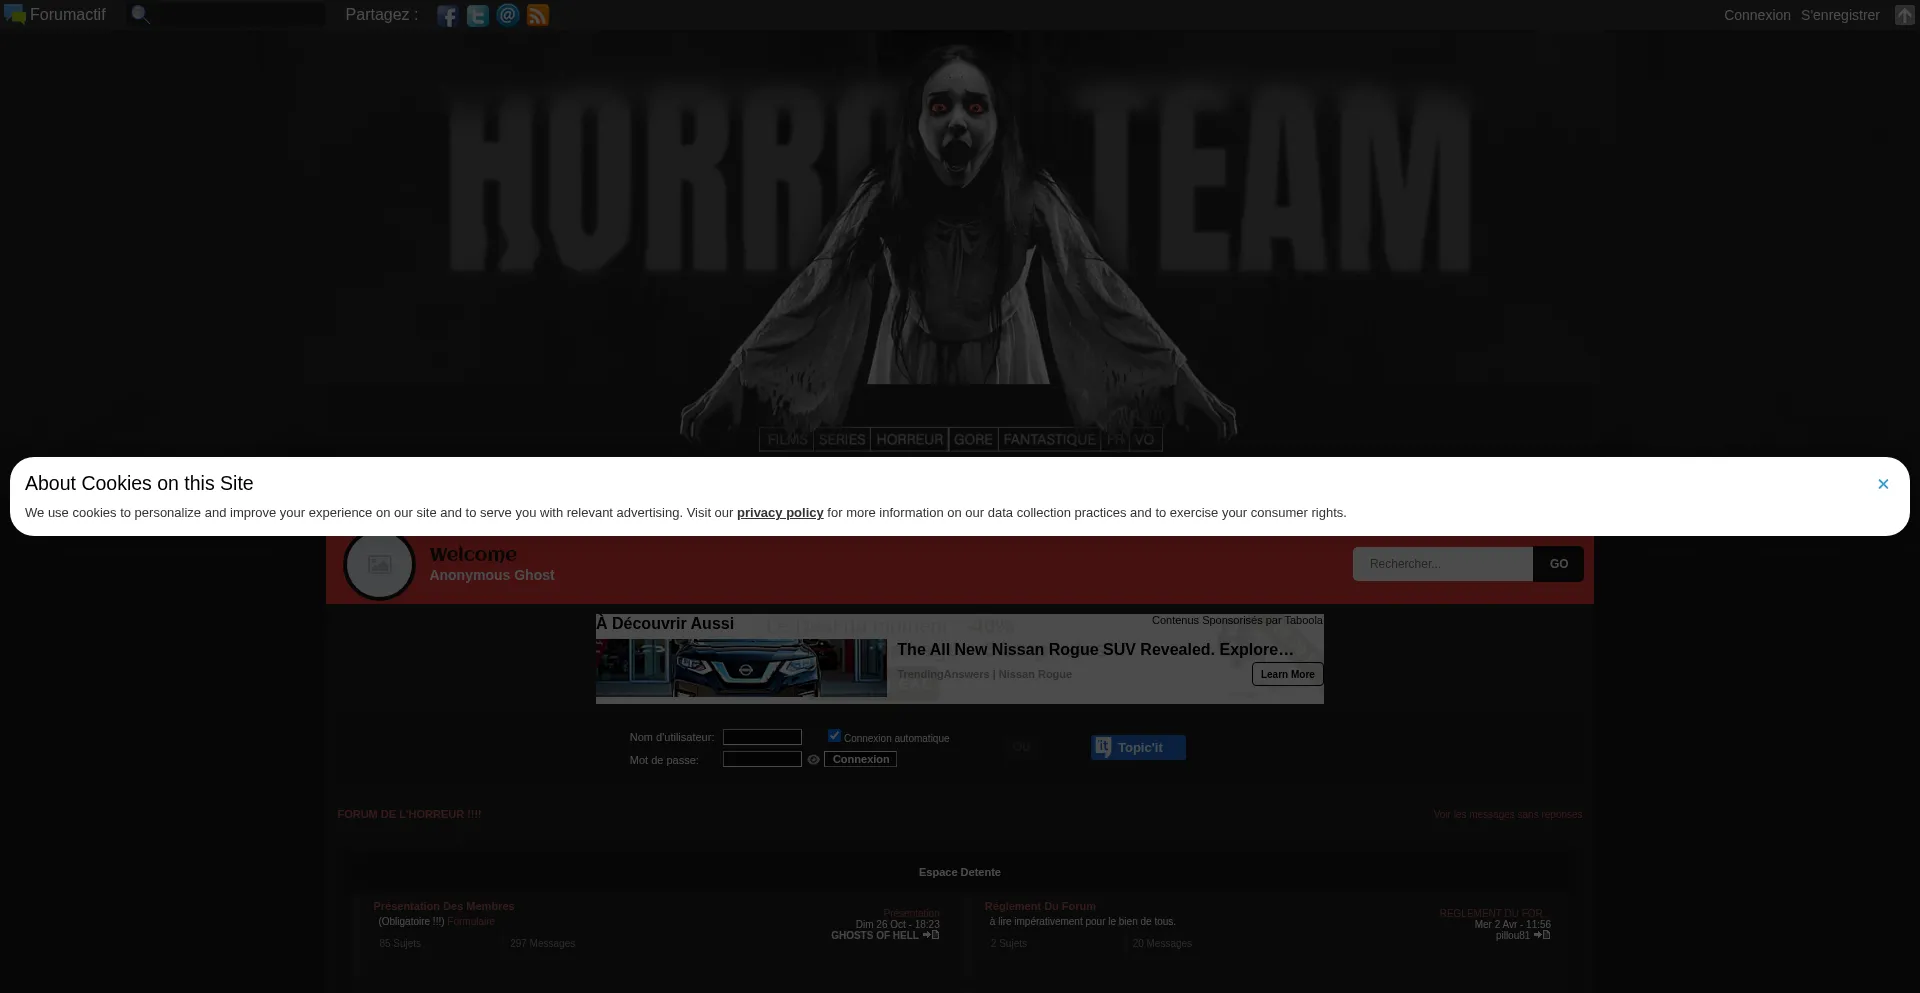Click the Forumactif logo icon
Screen dimensions: 1920x993
pyautogui.click(x=14, y=15)
